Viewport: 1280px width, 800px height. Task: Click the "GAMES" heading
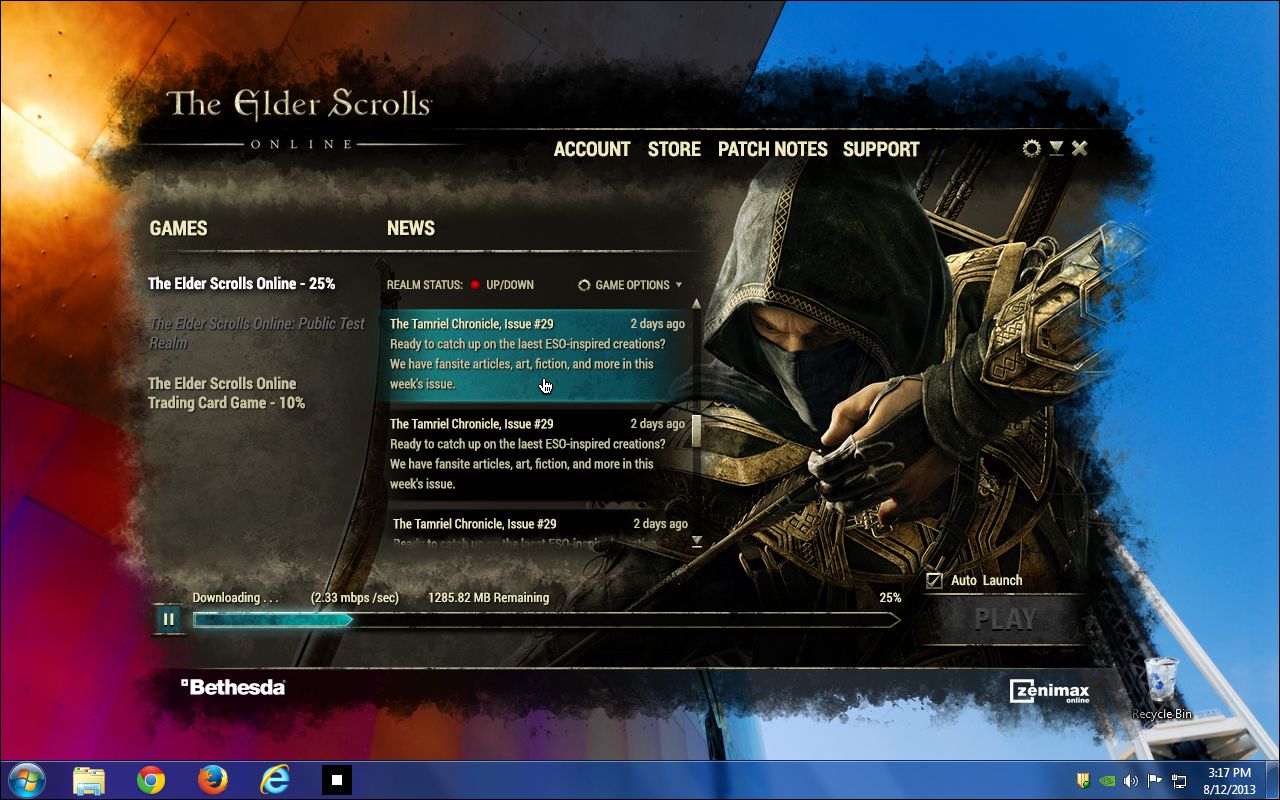click(178, 228)
